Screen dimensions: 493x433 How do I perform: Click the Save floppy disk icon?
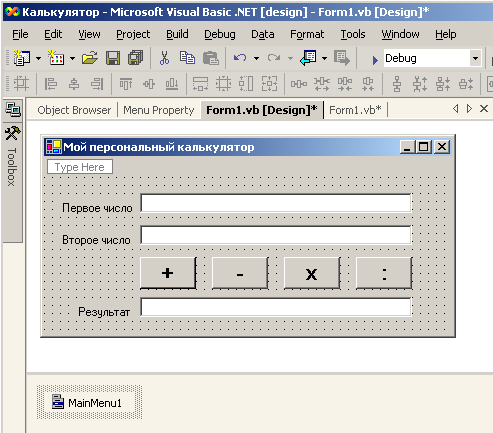click(x=113, y=58)
